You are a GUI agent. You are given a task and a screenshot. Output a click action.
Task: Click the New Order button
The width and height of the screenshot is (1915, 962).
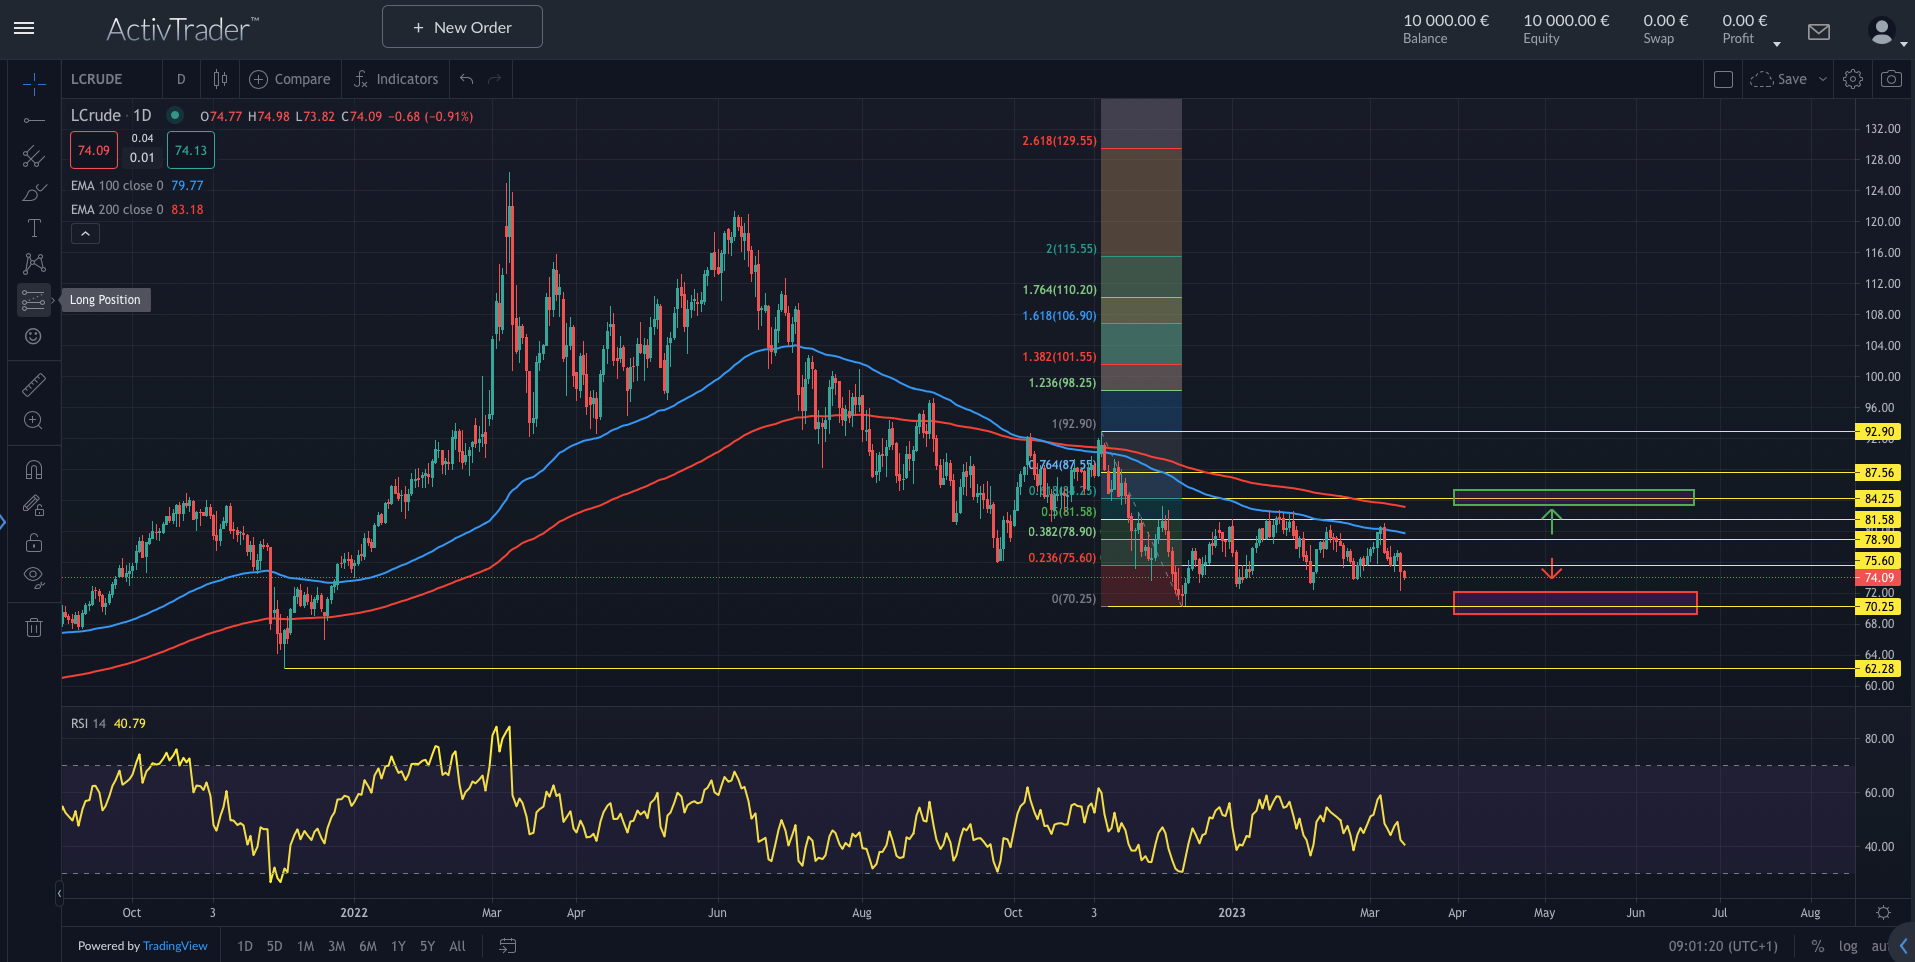461,26
